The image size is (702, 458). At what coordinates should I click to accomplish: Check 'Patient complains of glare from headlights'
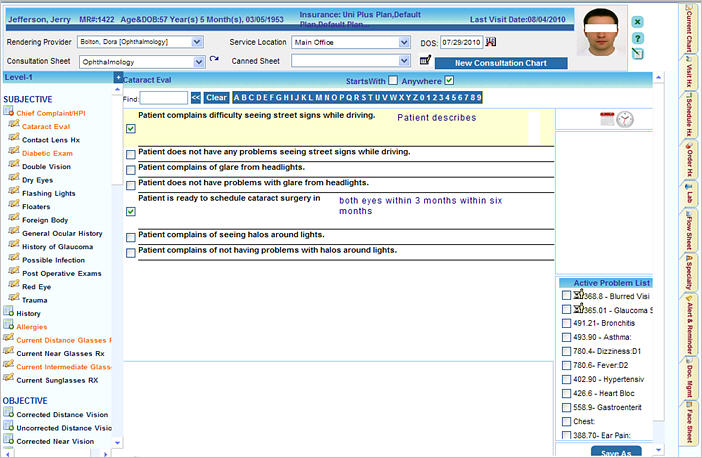pyautogui.click(x=132, y=170)
